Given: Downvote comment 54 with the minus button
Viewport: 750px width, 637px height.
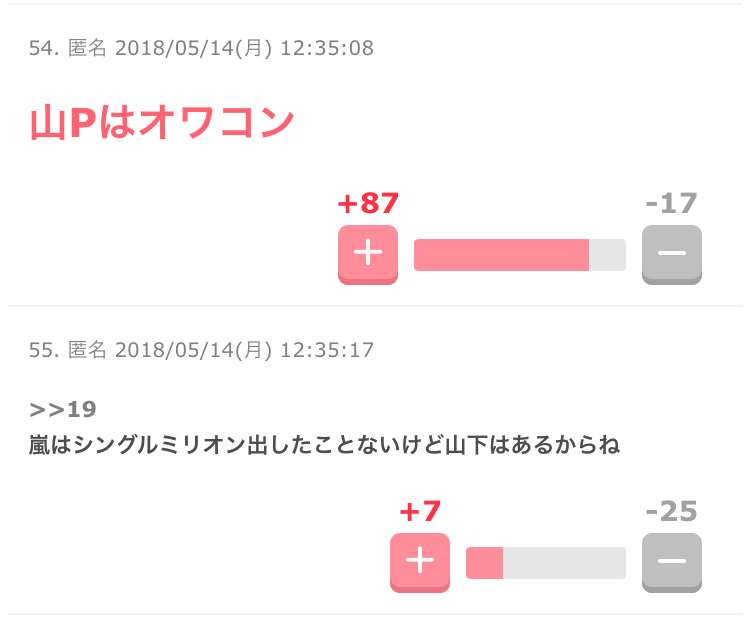Looking at the screenshot, I should pos(672,255).
